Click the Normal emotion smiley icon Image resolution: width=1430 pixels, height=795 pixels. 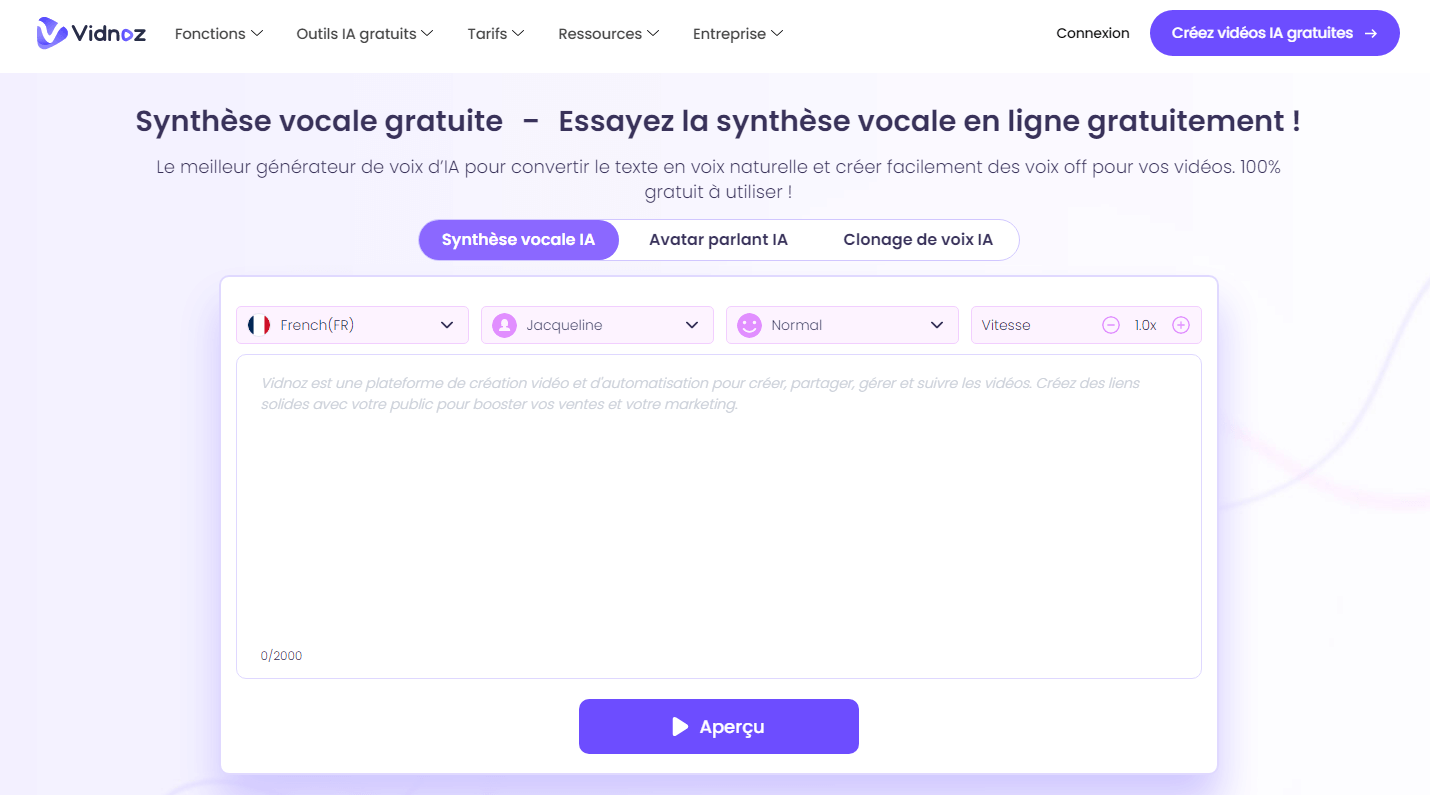[x=749, y=325]
